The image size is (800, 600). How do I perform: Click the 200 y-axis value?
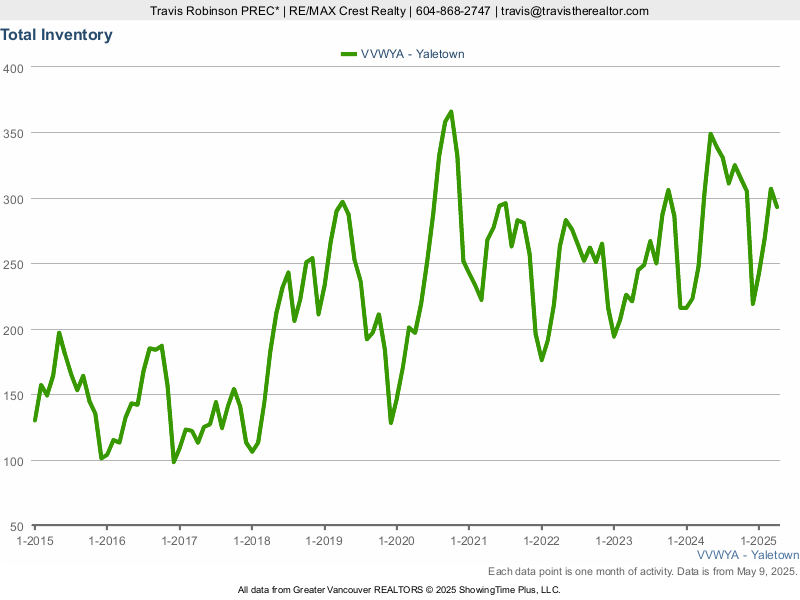pos(13,331)
